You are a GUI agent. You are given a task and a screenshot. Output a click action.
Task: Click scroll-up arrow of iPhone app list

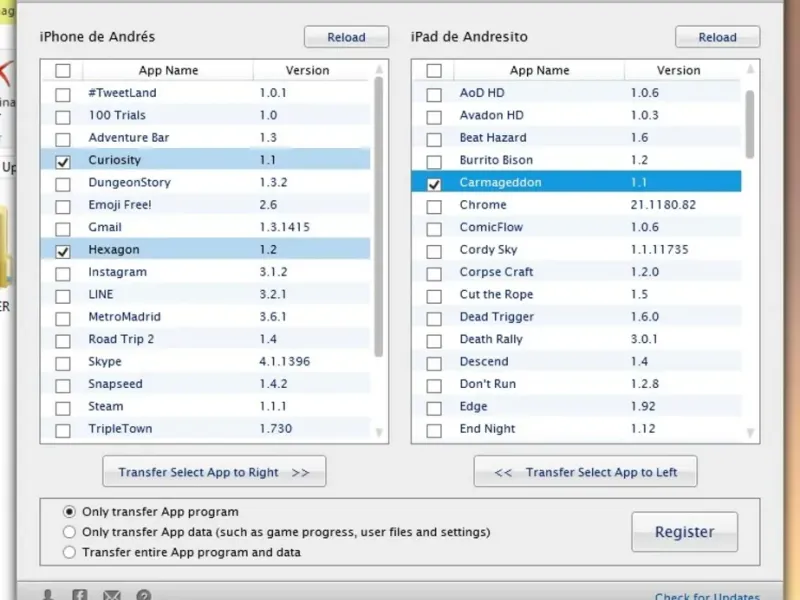[x=379, y=69]
